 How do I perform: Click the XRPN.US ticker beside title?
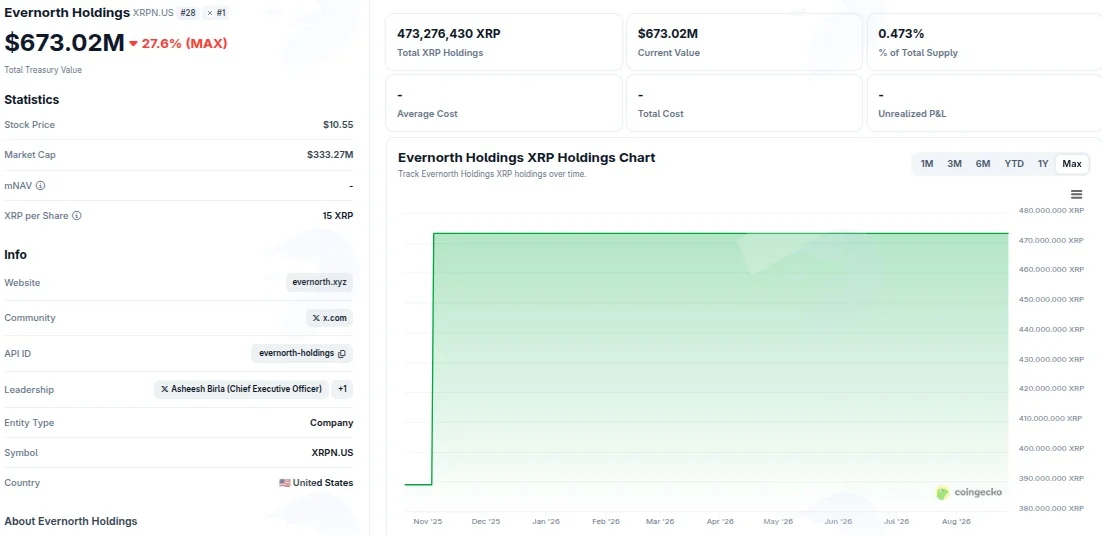click(153, 13)
